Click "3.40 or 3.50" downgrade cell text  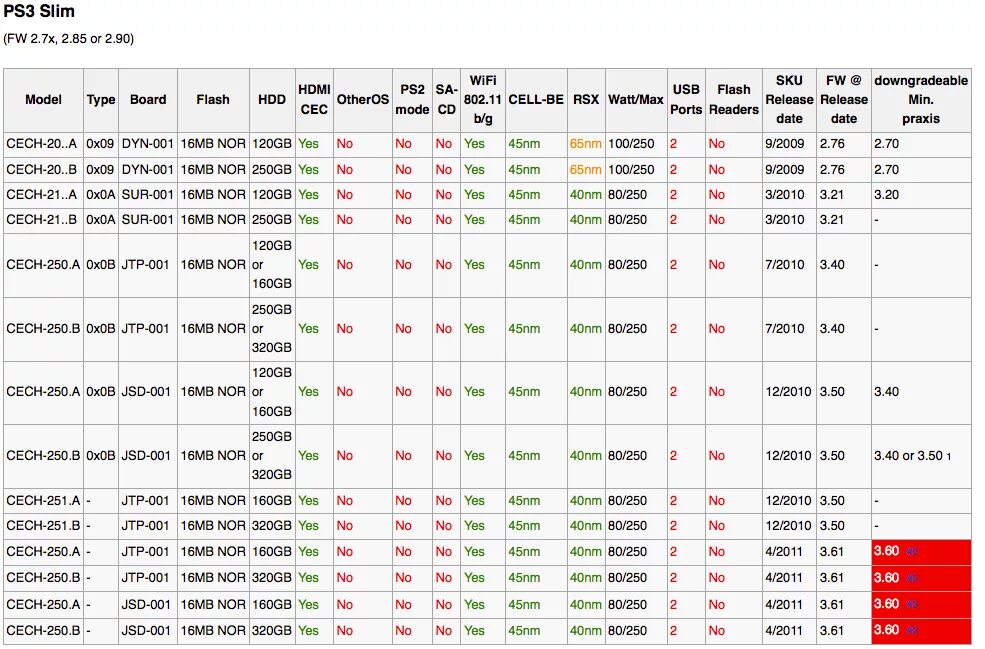[x=908, y=456]
